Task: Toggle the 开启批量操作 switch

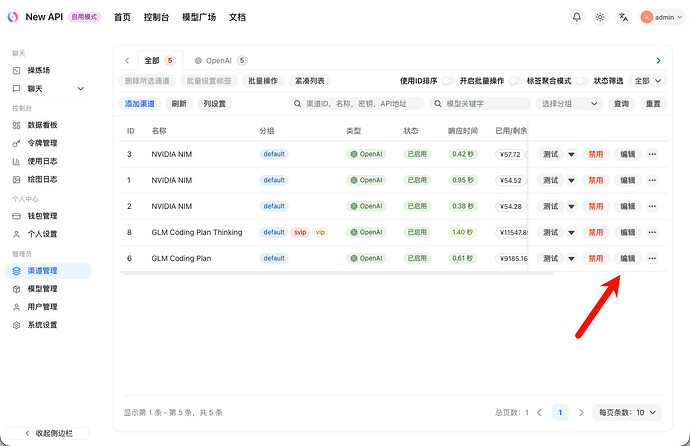Action: (x=515, y=81)
